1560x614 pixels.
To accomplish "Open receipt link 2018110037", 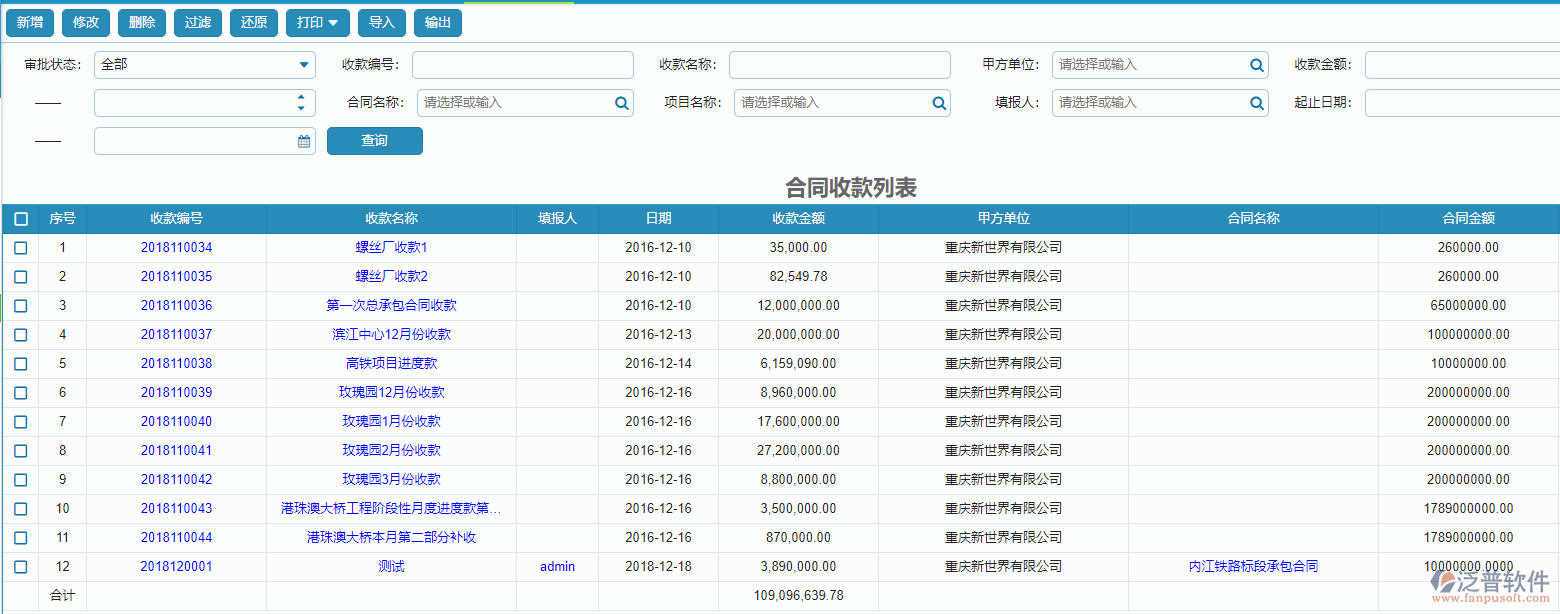I will [x=175, y=334].
